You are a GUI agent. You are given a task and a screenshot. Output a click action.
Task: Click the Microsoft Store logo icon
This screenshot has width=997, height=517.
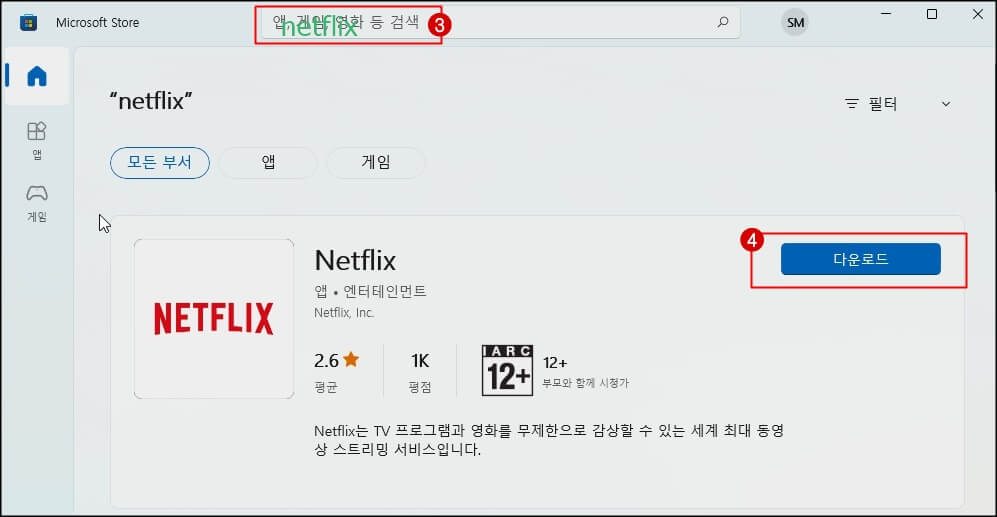pyautogui.click(x=29, y=23)
